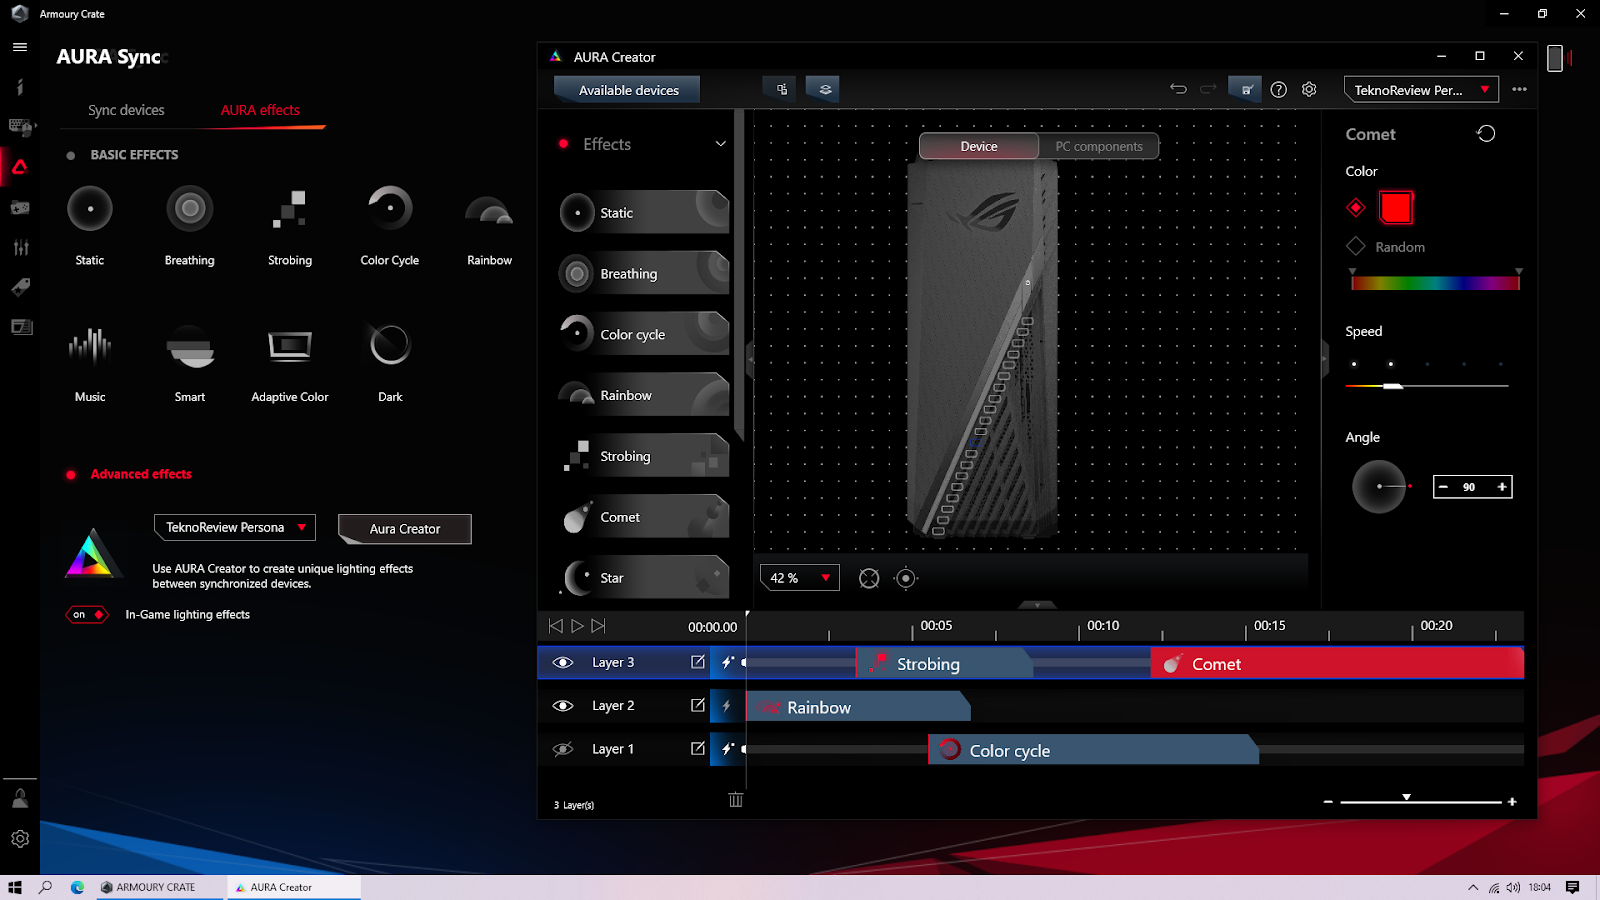The image size is (1600, 900).
Task: Open the Aura Creator button
Action: click(x=405, y=529)
